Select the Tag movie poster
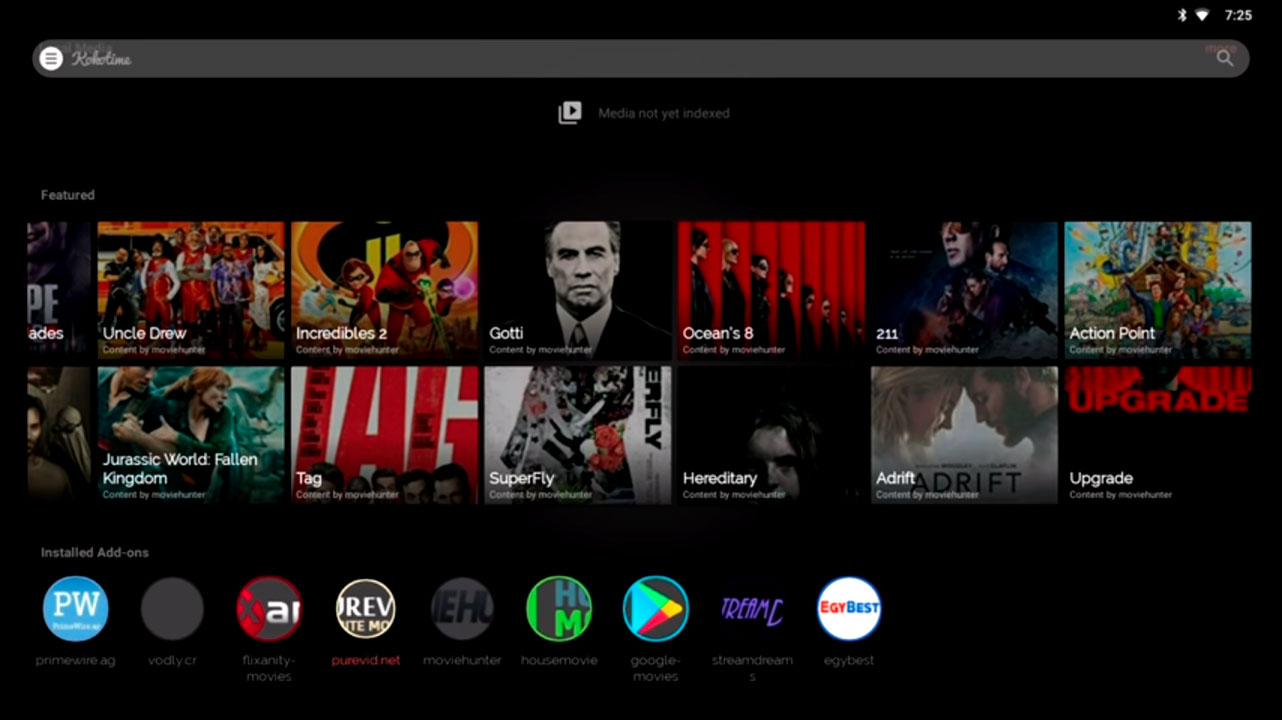 [x=385, y=435]
